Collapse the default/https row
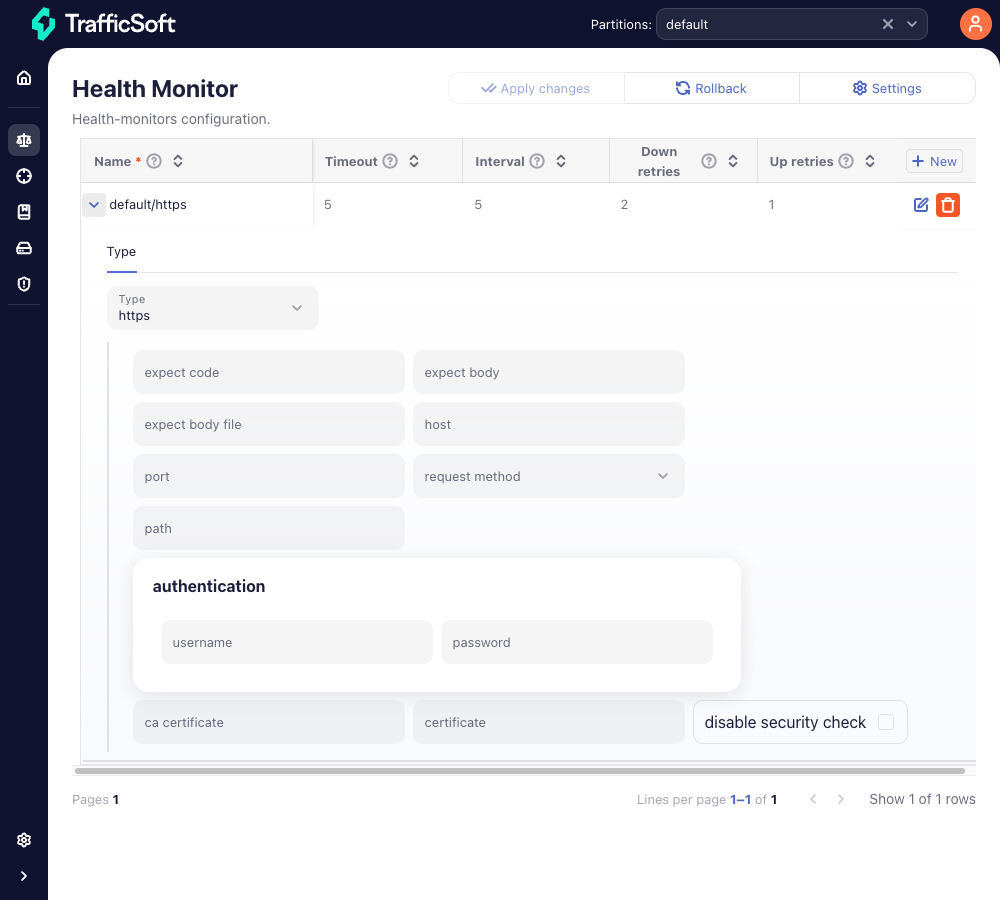The image size is (1000, 900). tap(94, 205)
